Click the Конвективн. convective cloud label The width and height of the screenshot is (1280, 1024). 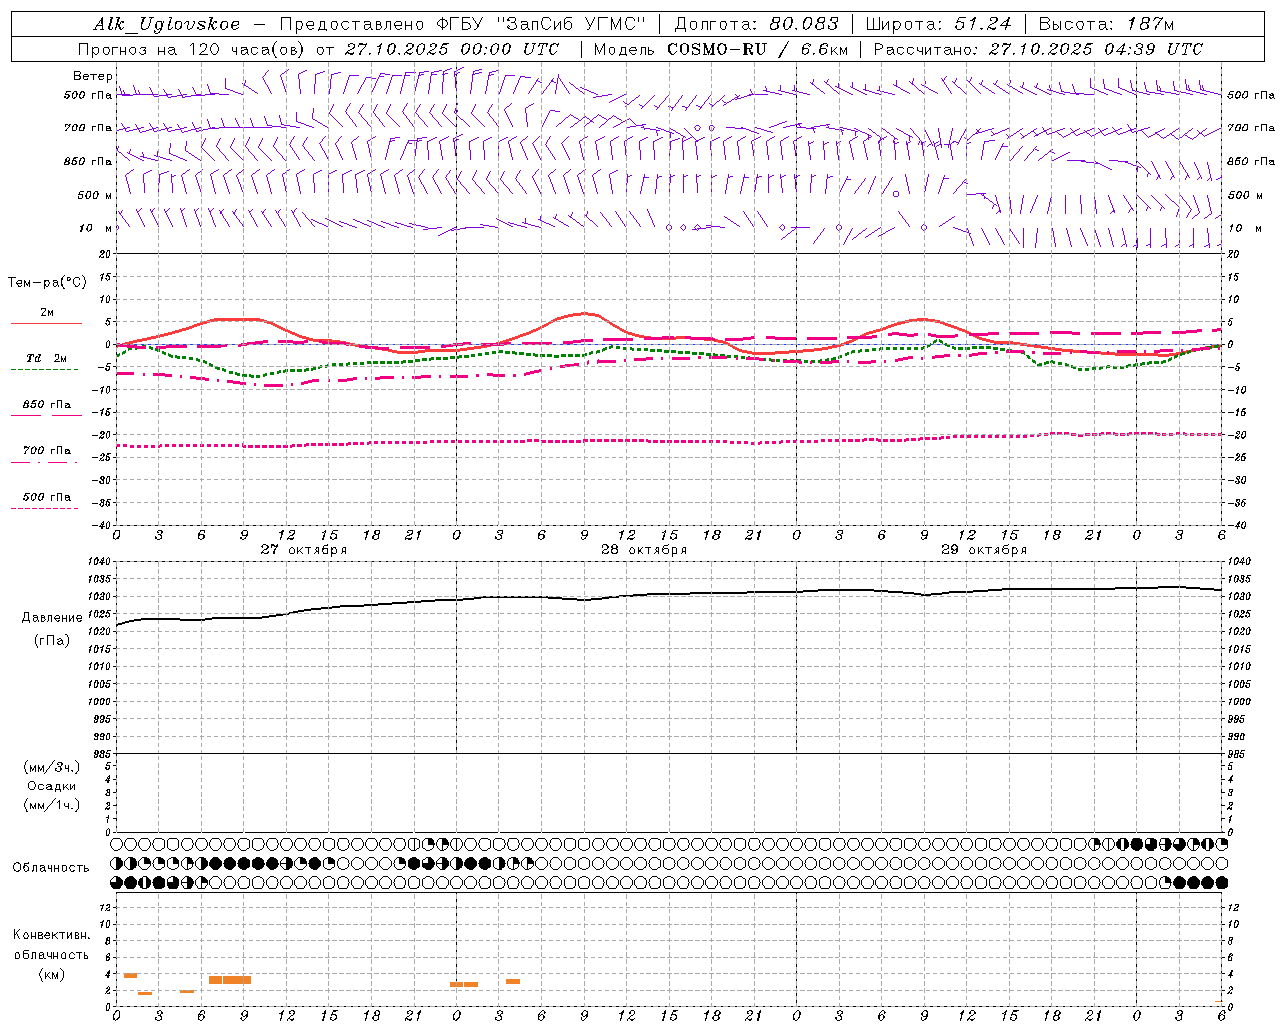point(51,936)
